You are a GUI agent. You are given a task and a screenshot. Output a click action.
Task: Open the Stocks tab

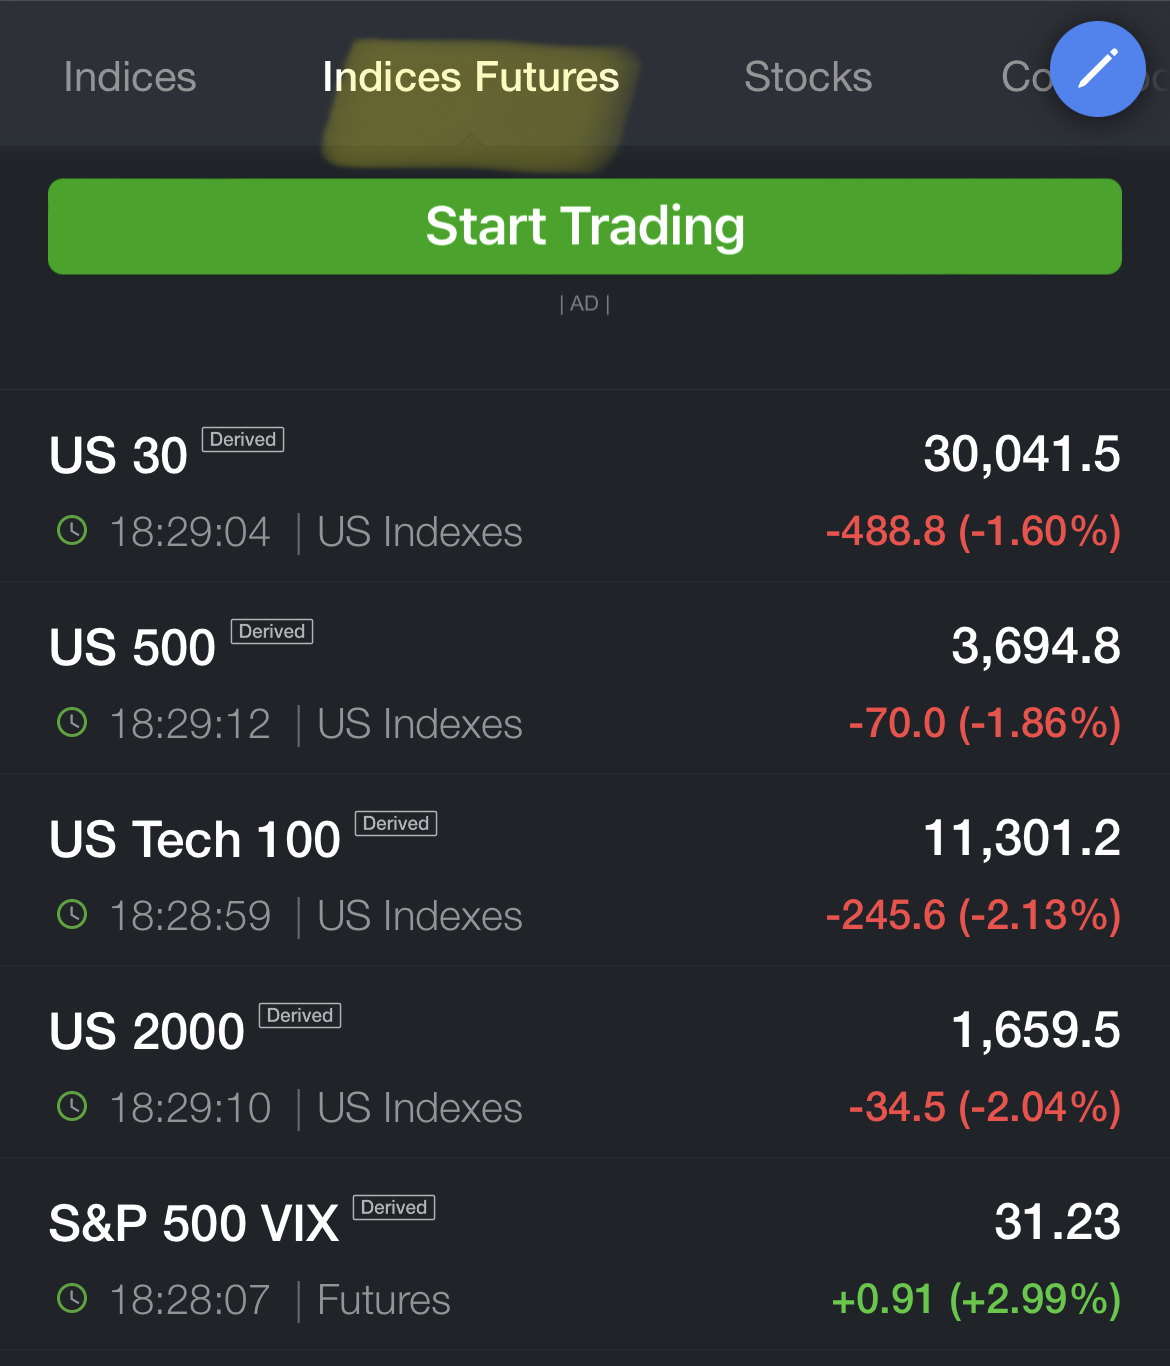(808, 77)
